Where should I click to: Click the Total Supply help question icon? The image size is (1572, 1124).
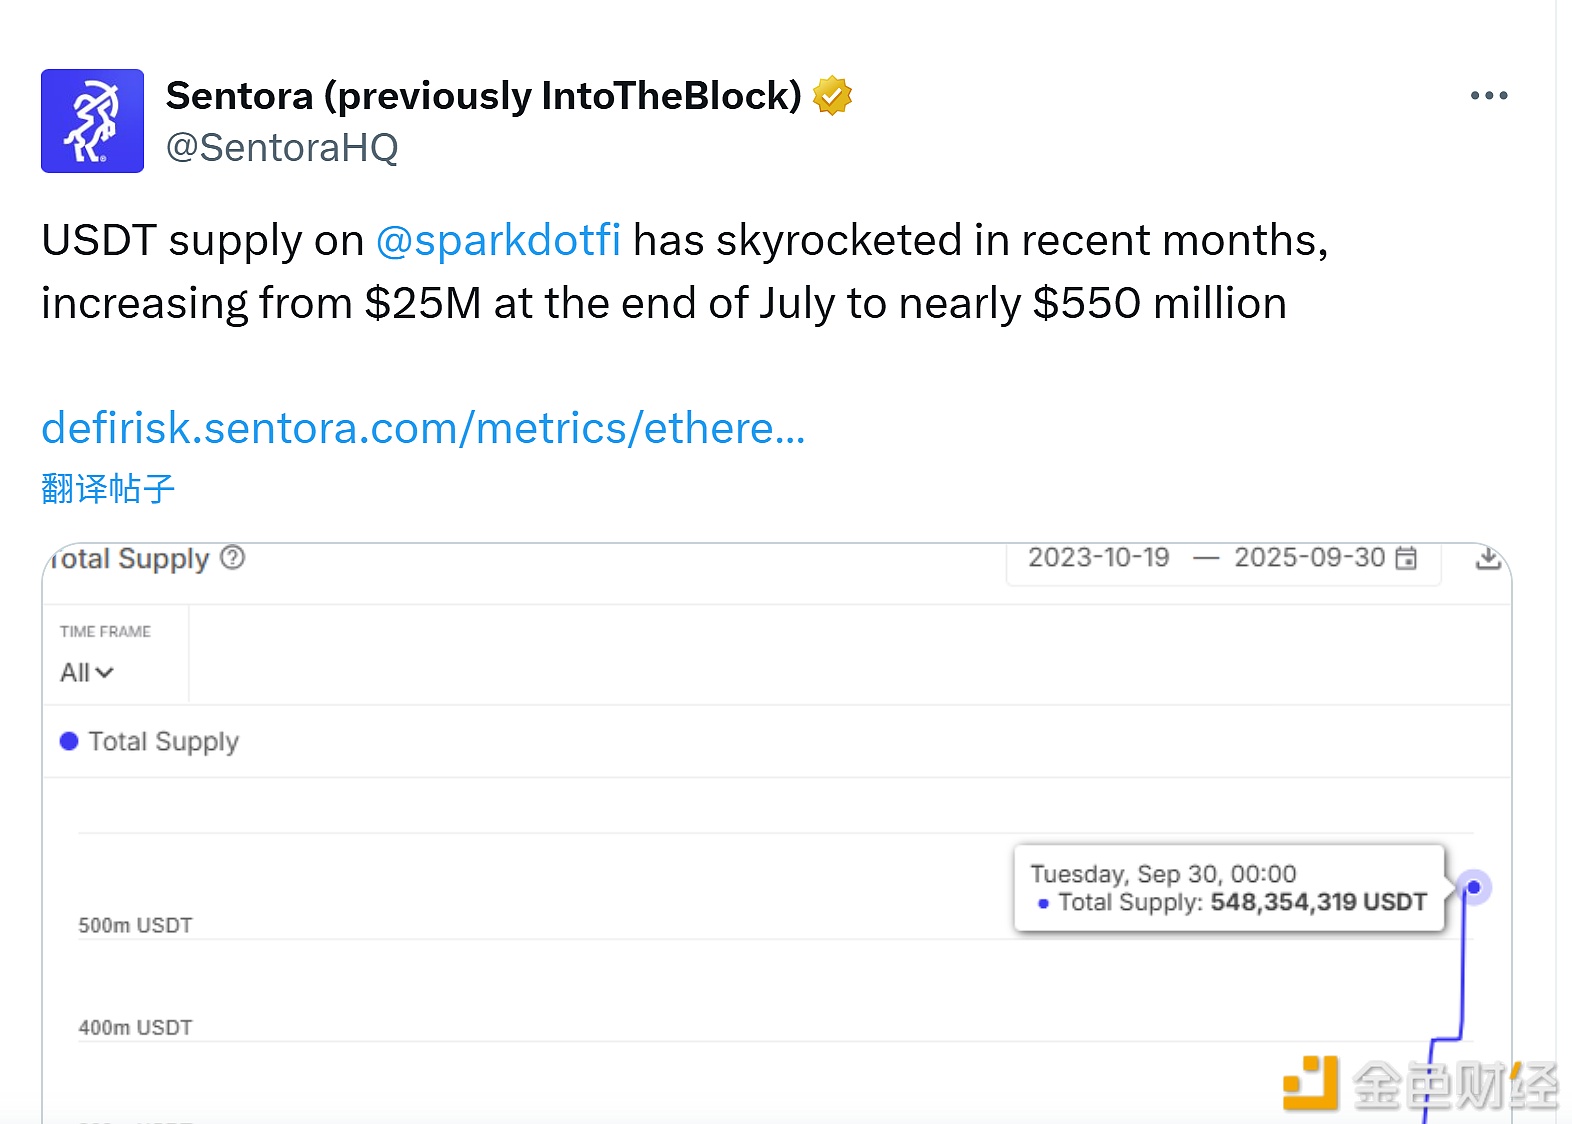(x=233, y=557)
